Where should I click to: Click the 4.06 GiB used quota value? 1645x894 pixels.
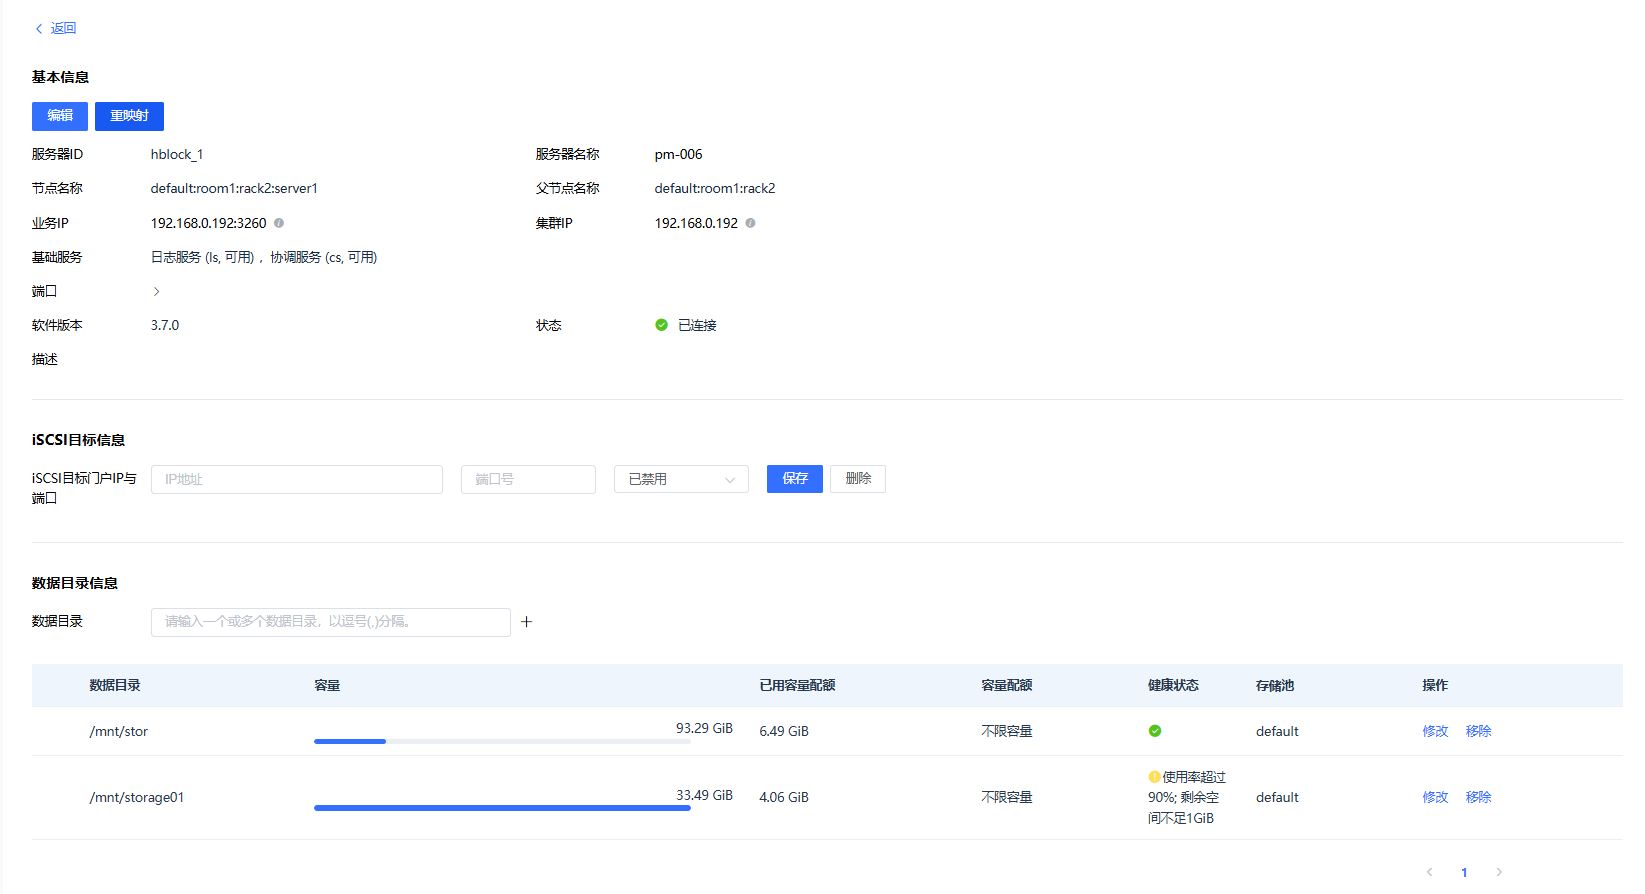pos(784,797)
